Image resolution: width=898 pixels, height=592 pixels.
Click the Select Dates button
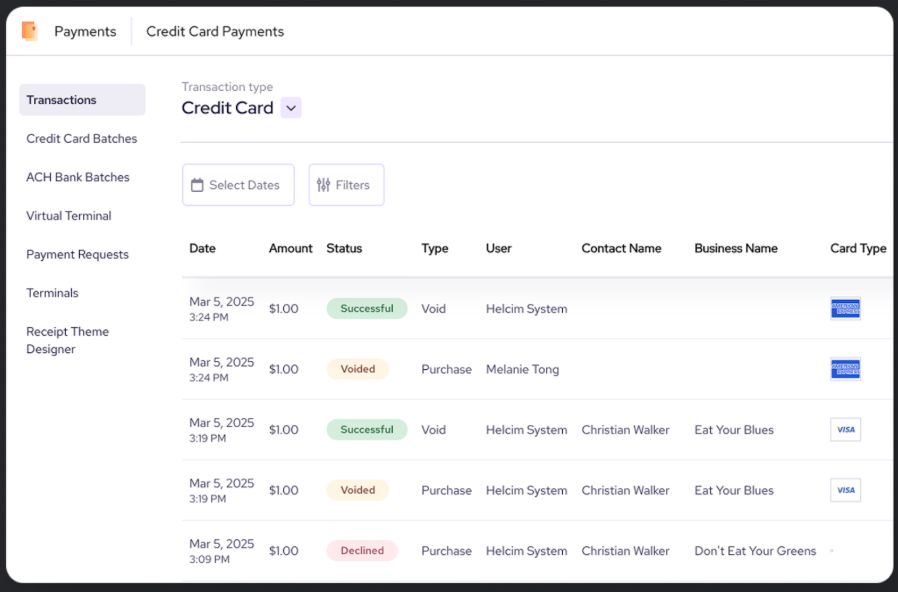click(x=238, y=184)
